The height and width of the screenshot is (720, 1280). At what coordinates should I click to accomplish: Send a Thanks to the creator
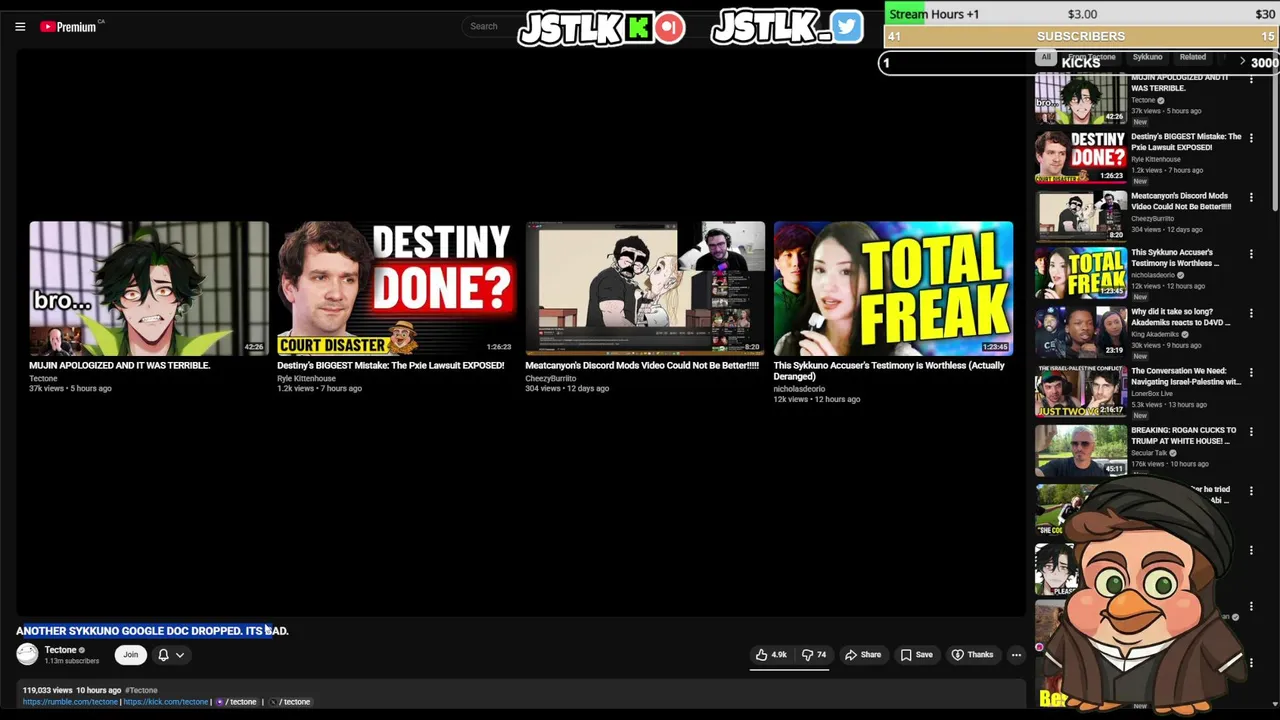pyautogui.click(x=973, y=655)
